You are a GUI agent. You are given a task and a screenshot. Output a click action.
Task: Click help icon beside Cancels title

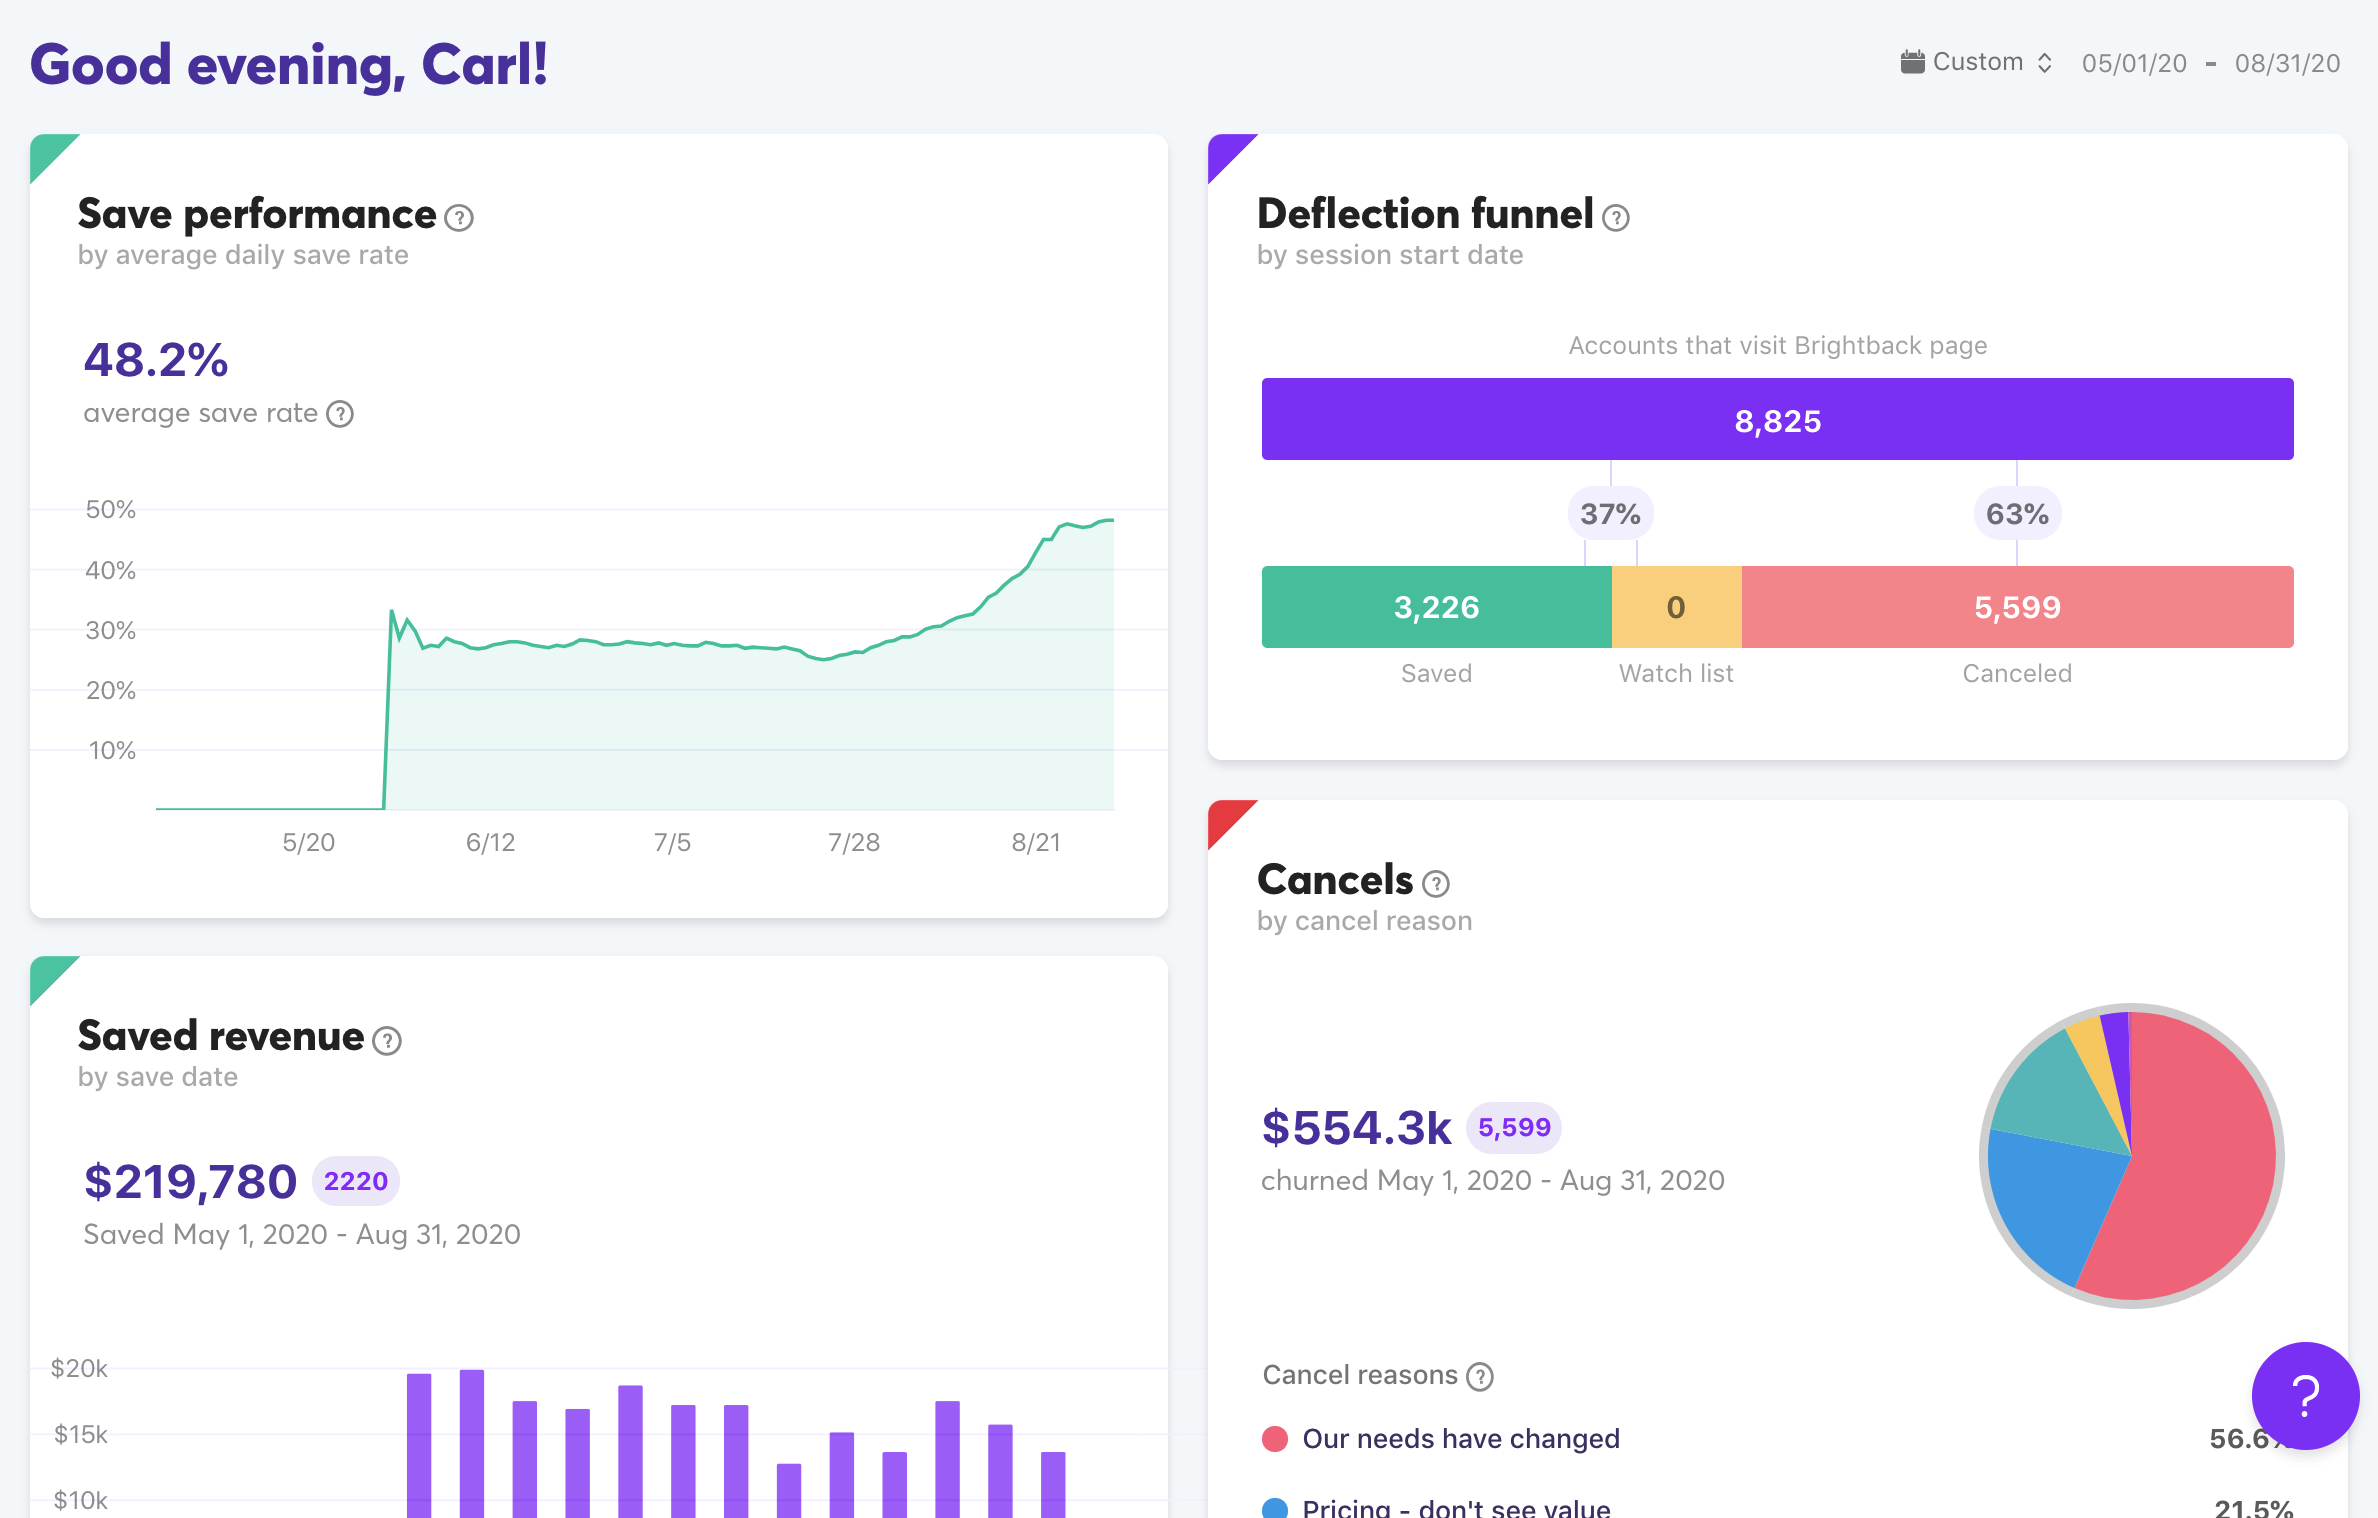(1436, 884)
